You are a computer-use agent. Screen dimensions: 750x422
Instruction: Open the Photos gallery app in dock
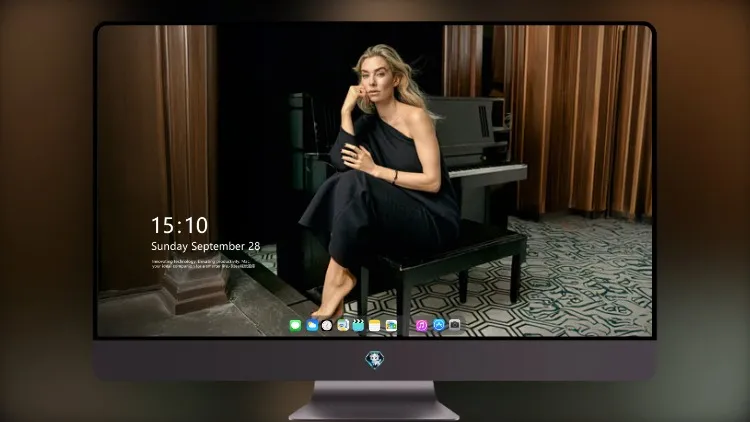tap(391, 326)
